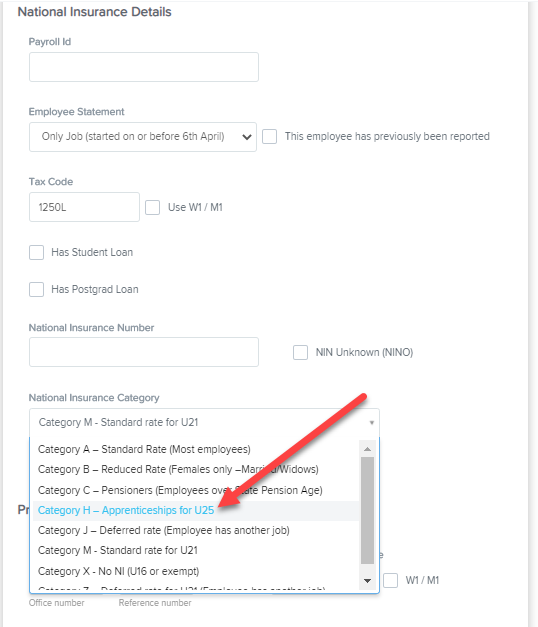Select Category X - No NI option
Viewport: 538px width, 627px height.
[196, 571]
